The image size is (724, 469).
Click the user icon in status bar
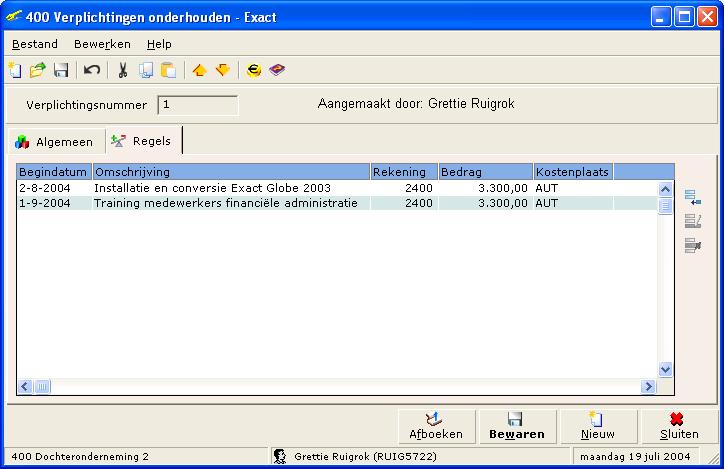279,456
